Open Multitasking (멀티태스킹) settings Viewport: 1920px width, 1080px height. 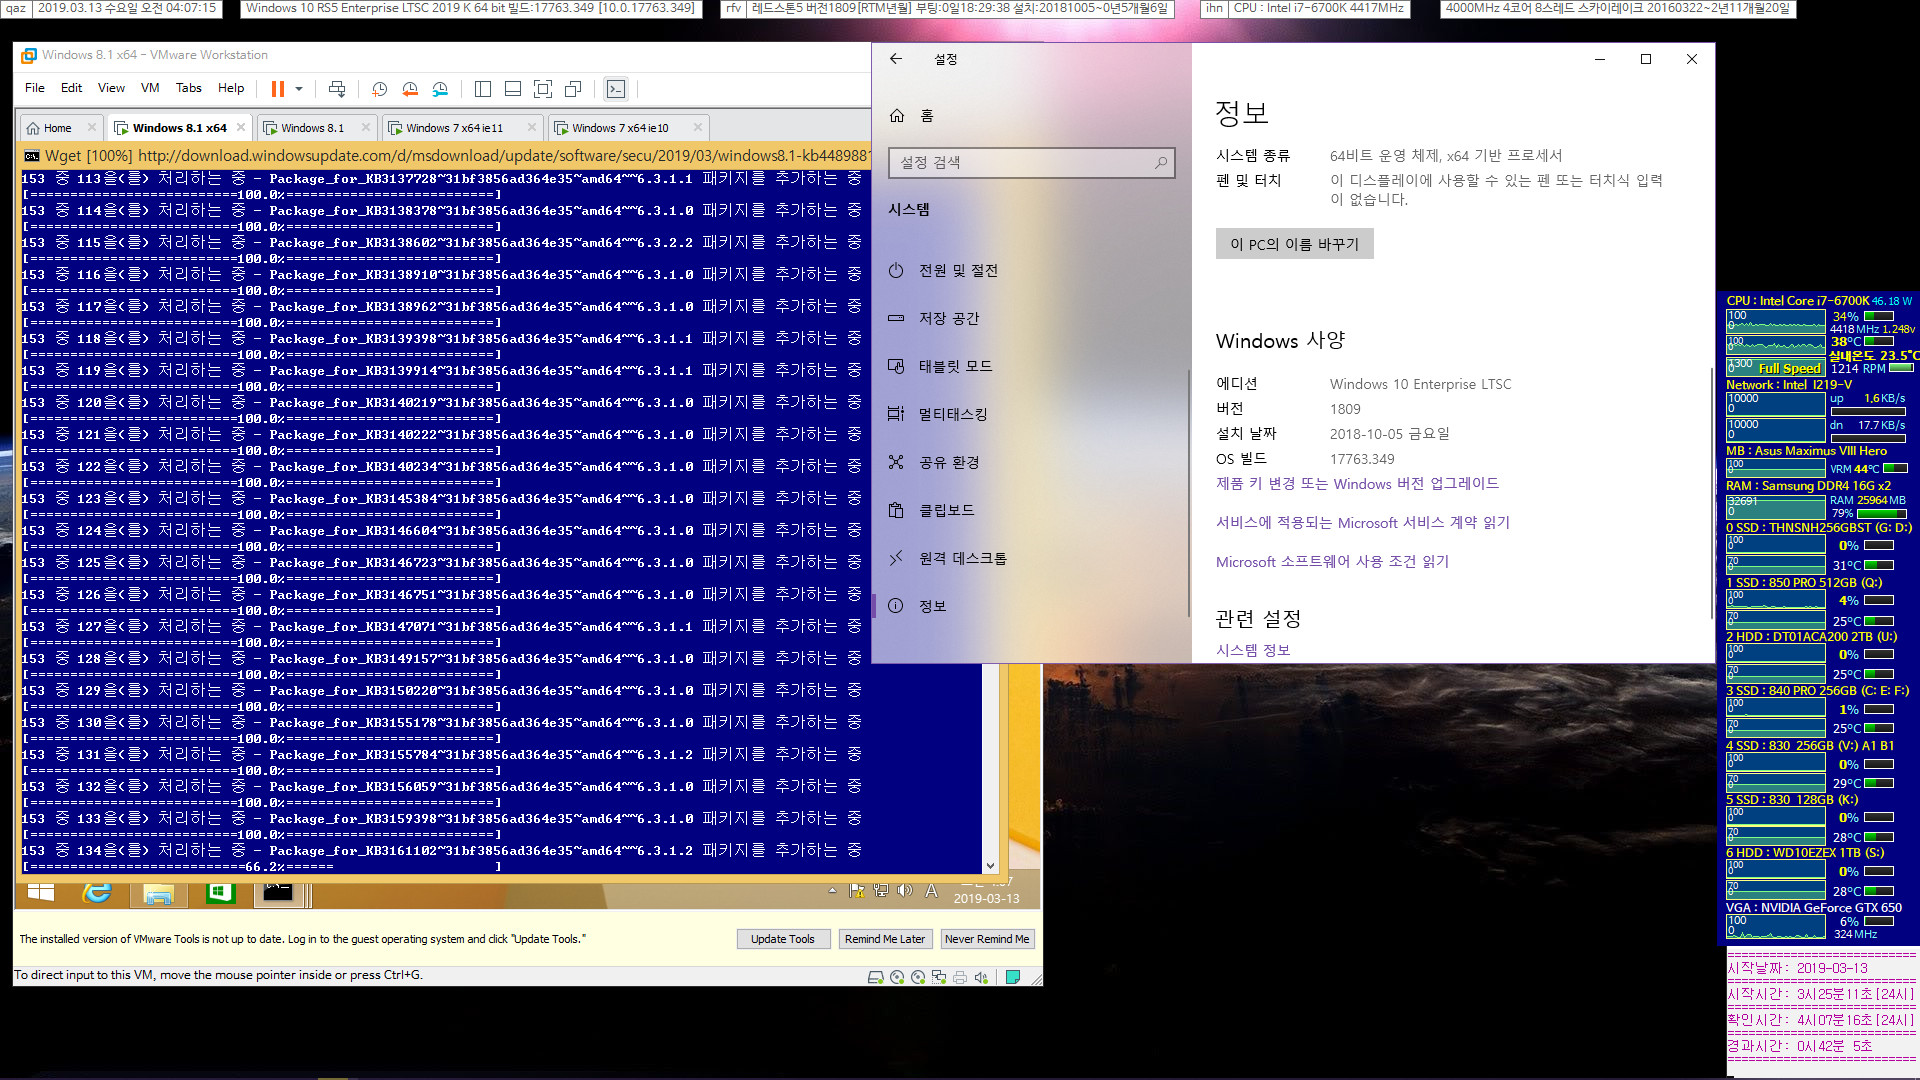click(1031, 414)
